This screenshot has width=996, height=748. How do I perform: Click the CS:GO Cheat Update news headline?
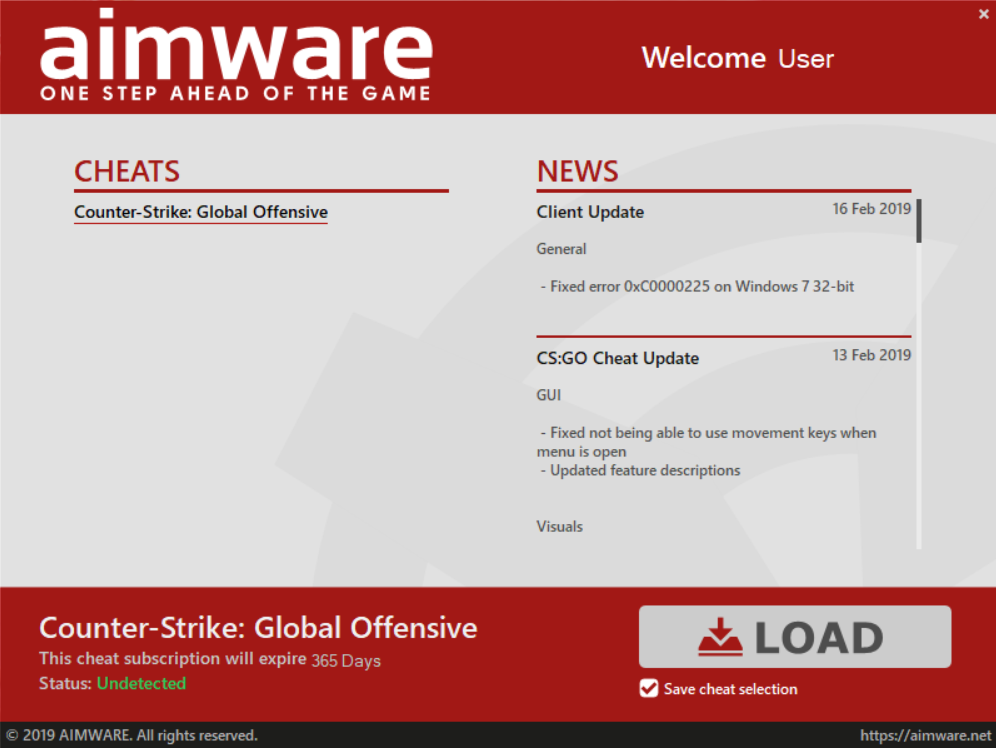(x=617, y=358)
